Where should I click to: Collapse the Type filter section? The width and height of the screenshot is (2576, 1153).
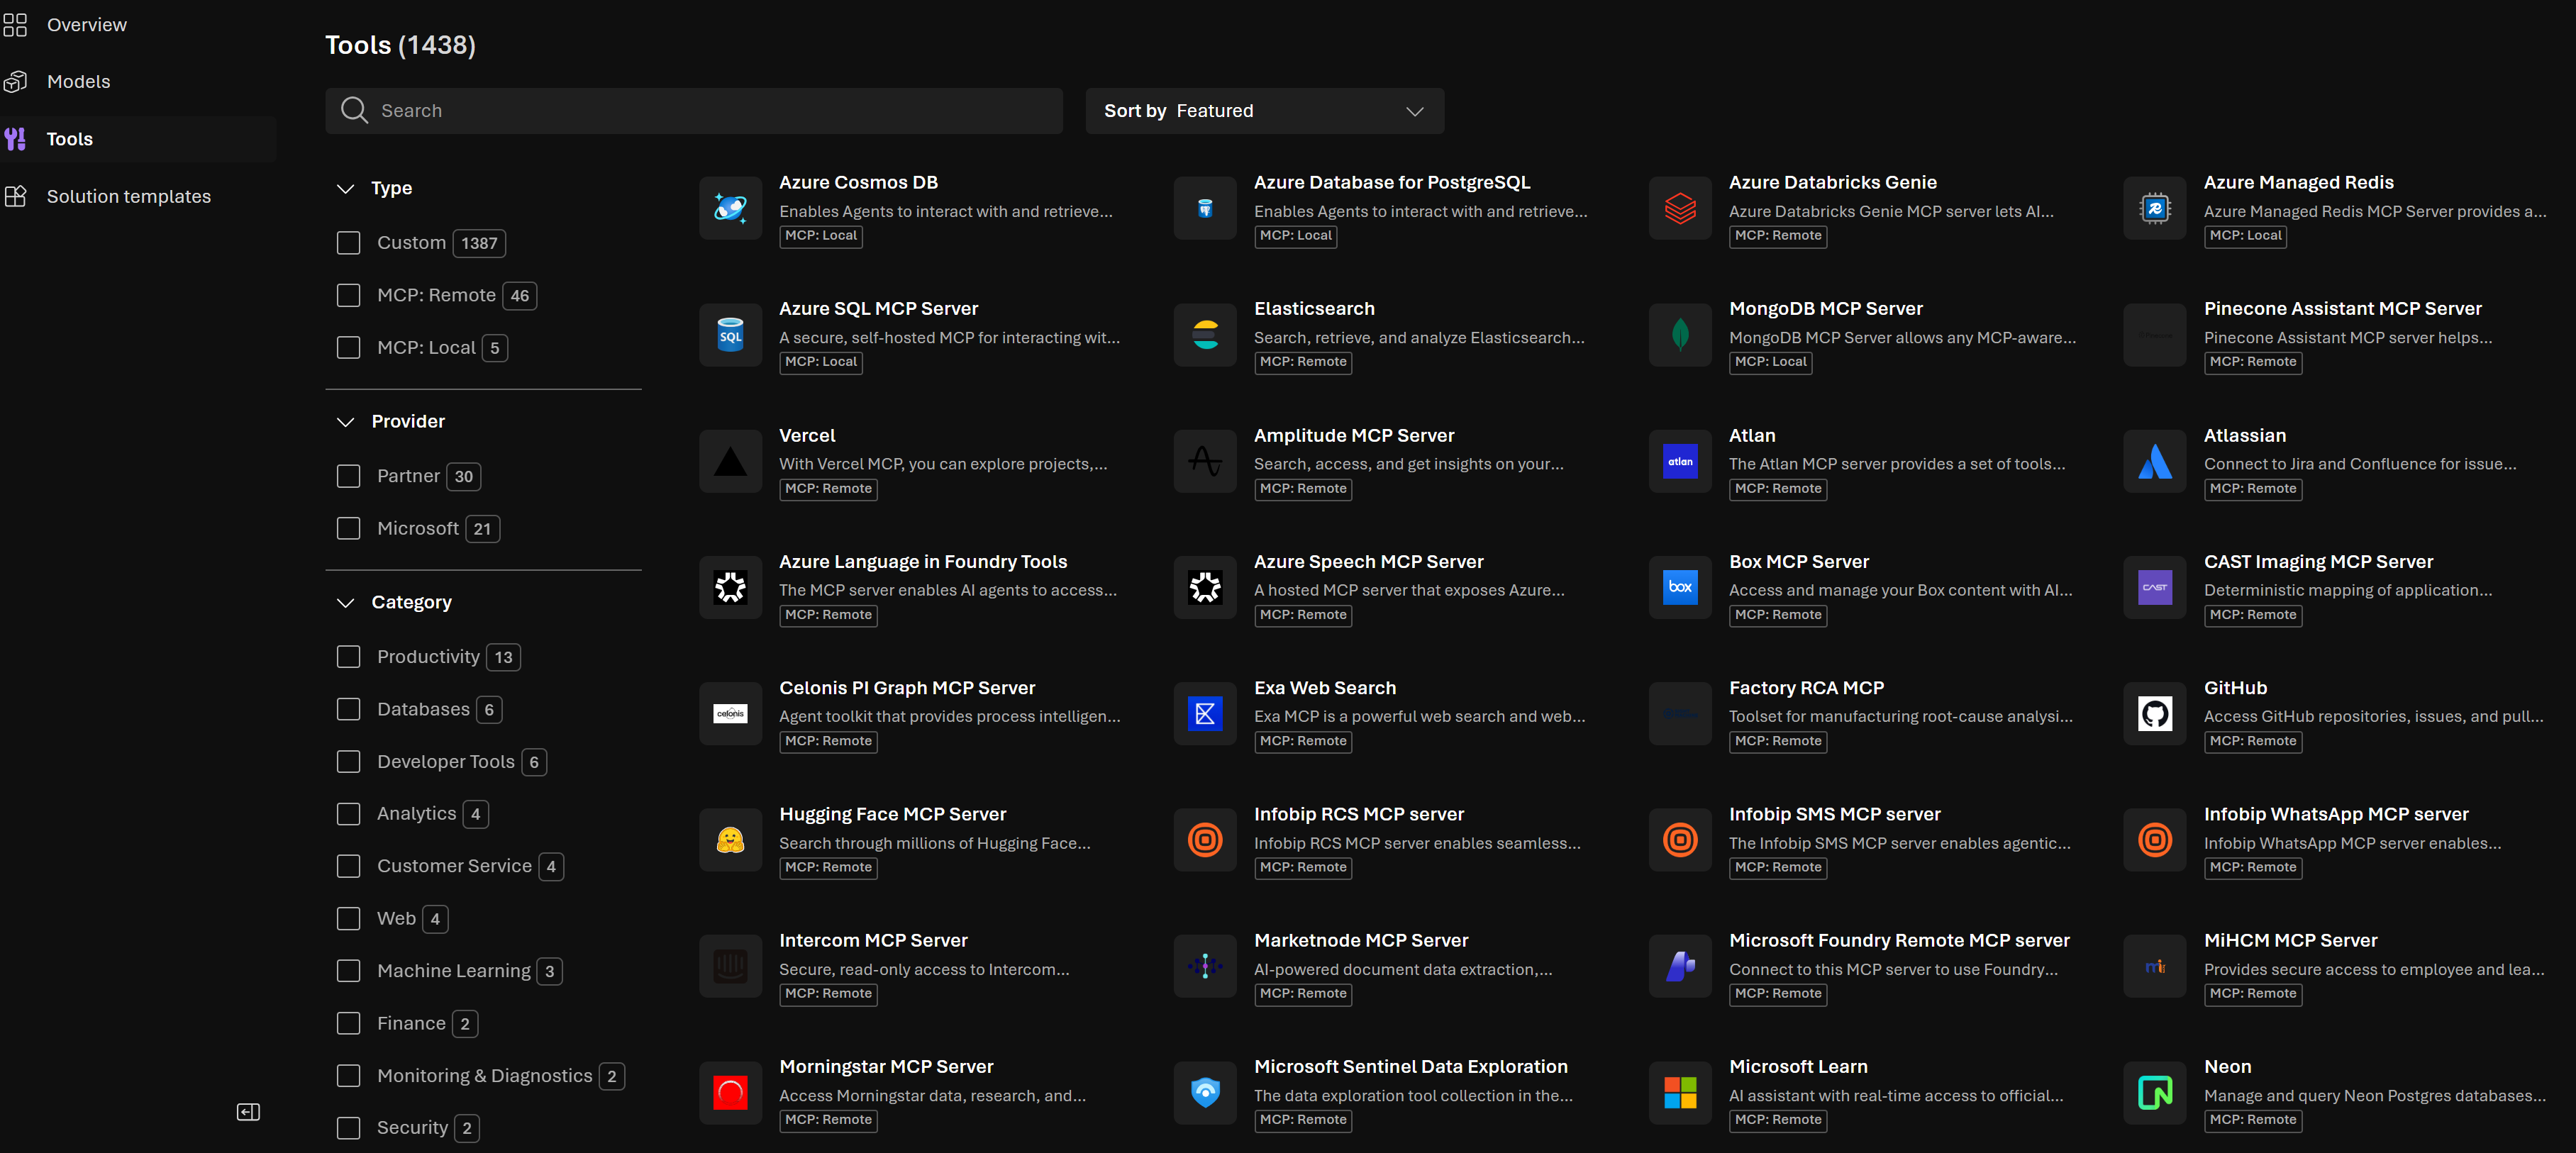[x=346, y=189]
